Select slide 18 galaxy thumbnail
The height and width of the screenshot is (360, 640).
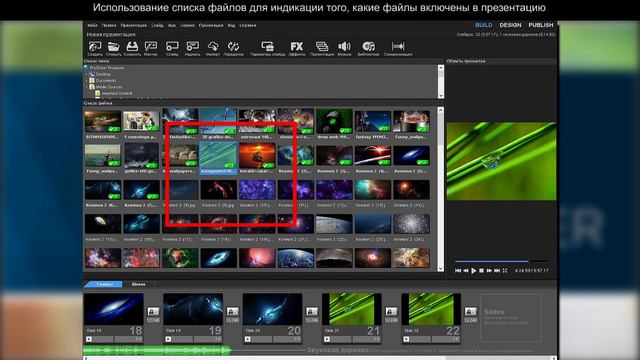pyautogui.click(x=113, y=309)
